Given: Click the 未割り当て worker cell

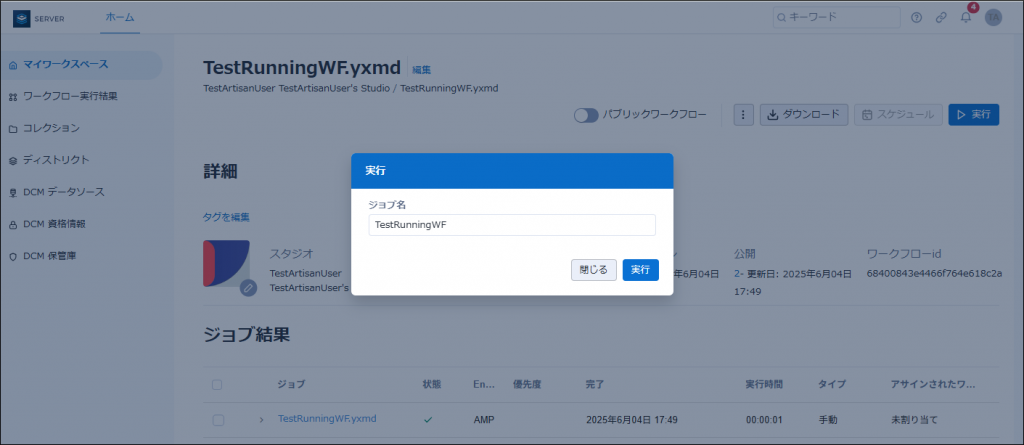Looking at the screenshot, I should [914, 420].
